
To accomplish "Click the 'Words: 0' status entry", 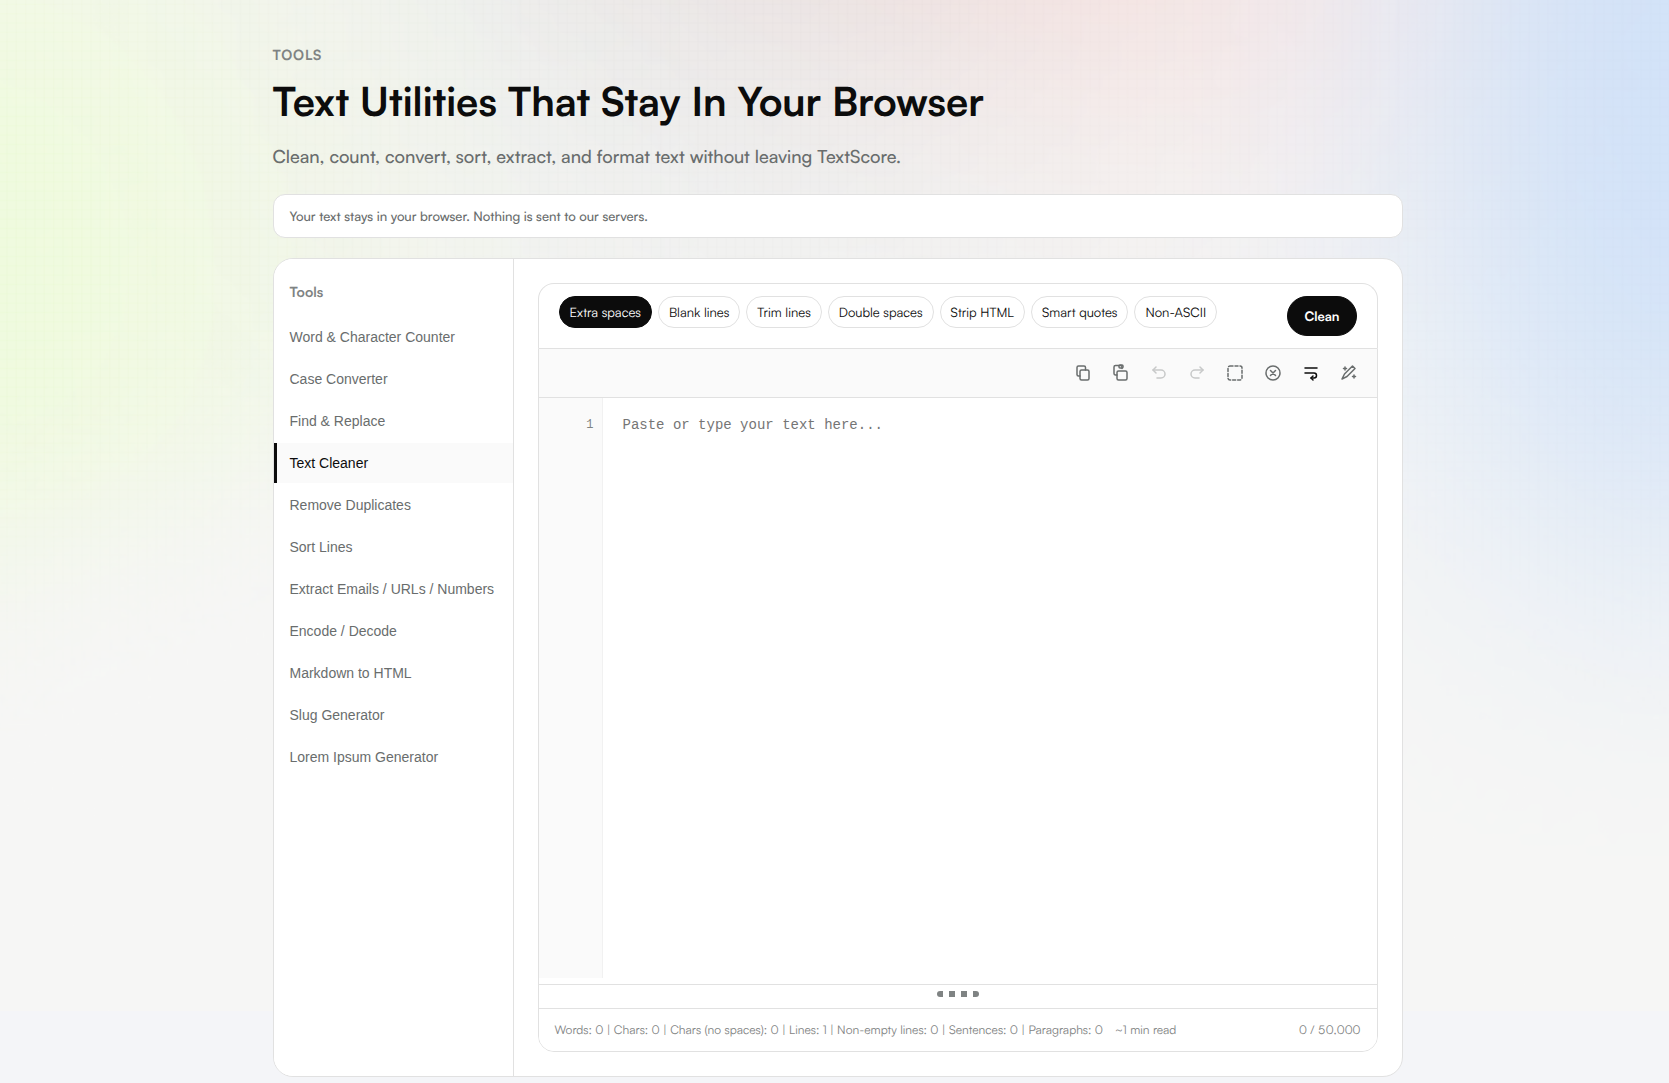I will coord(579,1030).
